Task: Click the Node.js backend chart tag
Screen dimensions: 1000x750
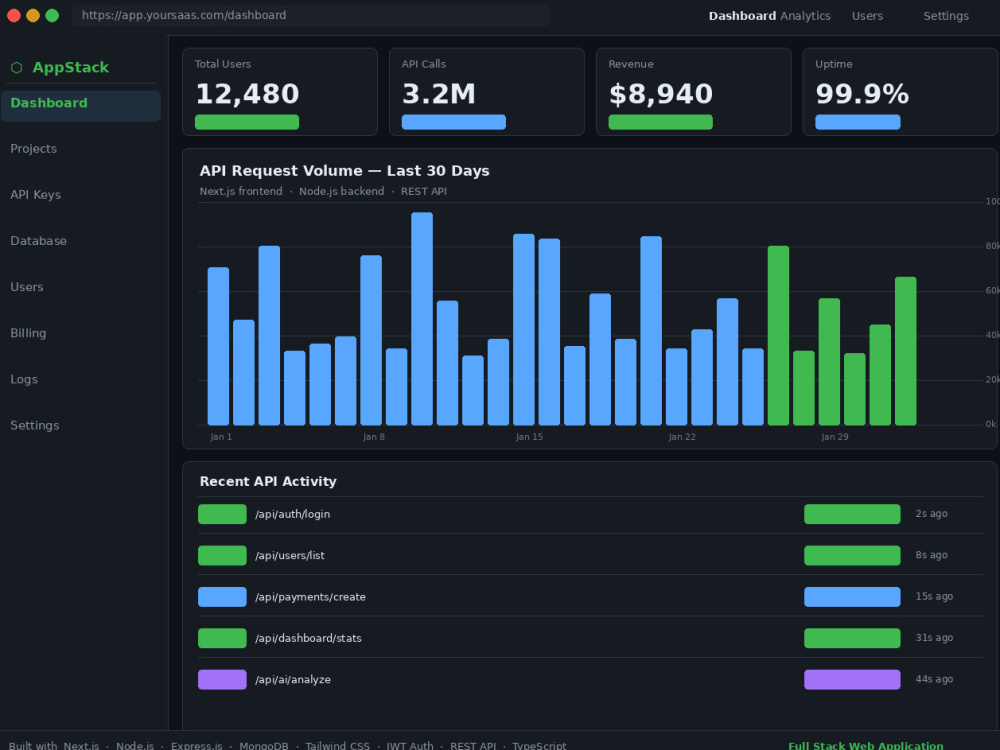Action: 342,191
